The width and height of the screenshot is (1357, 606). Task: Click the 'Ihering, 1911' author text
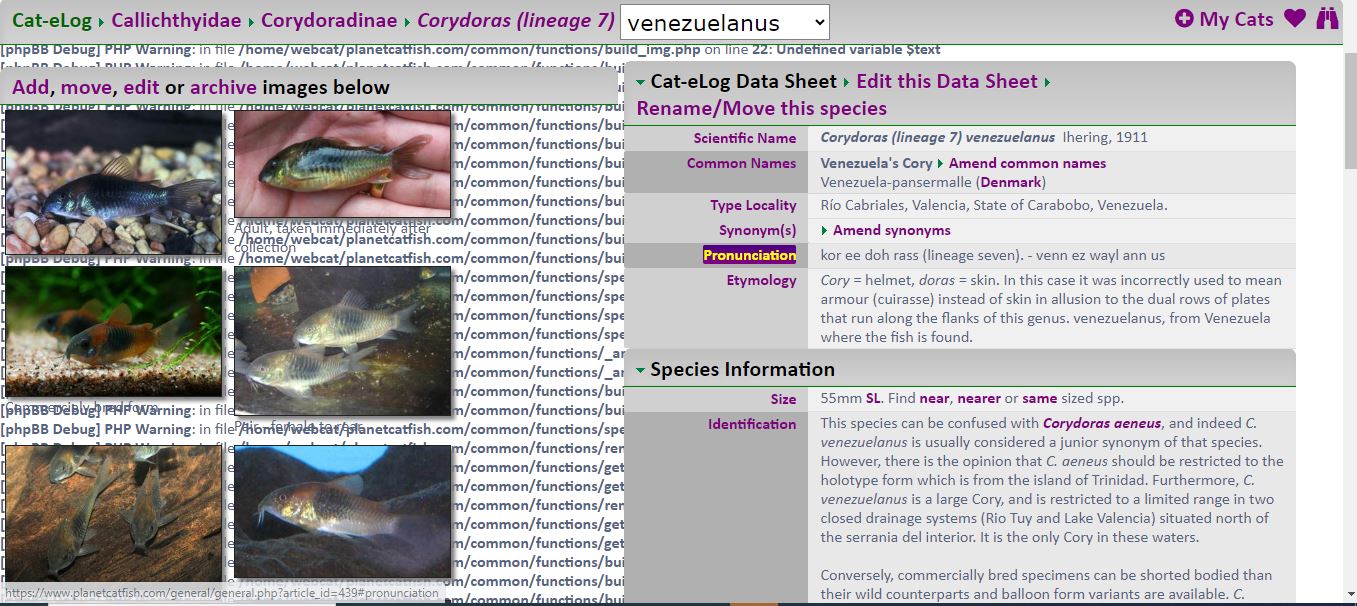(x=1105, y=139)
